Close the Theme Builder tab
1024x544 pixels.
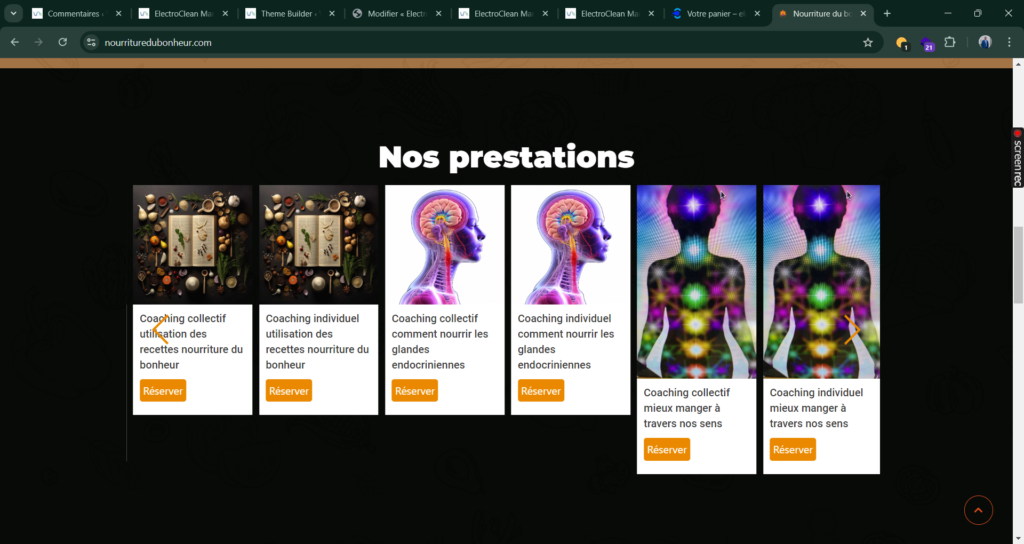(332, 13)
